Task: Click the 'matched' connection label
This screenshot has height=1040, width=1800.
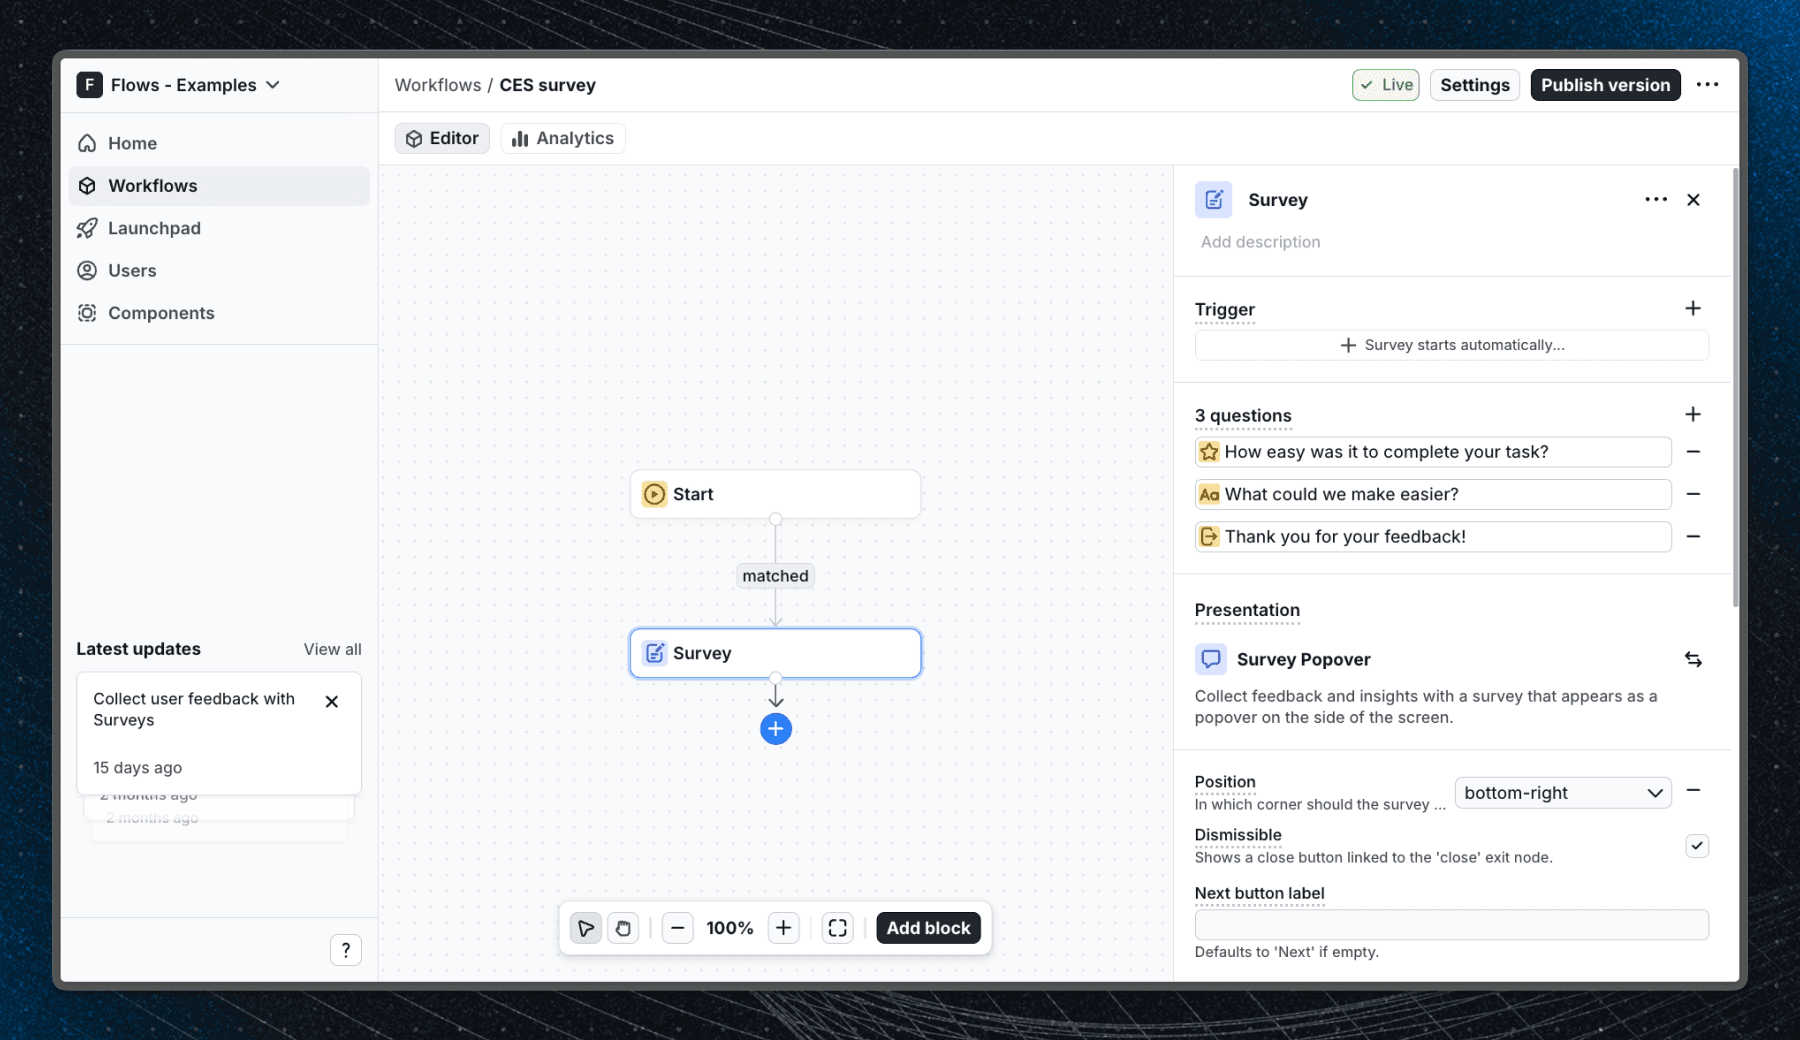Action: (775, 576)
